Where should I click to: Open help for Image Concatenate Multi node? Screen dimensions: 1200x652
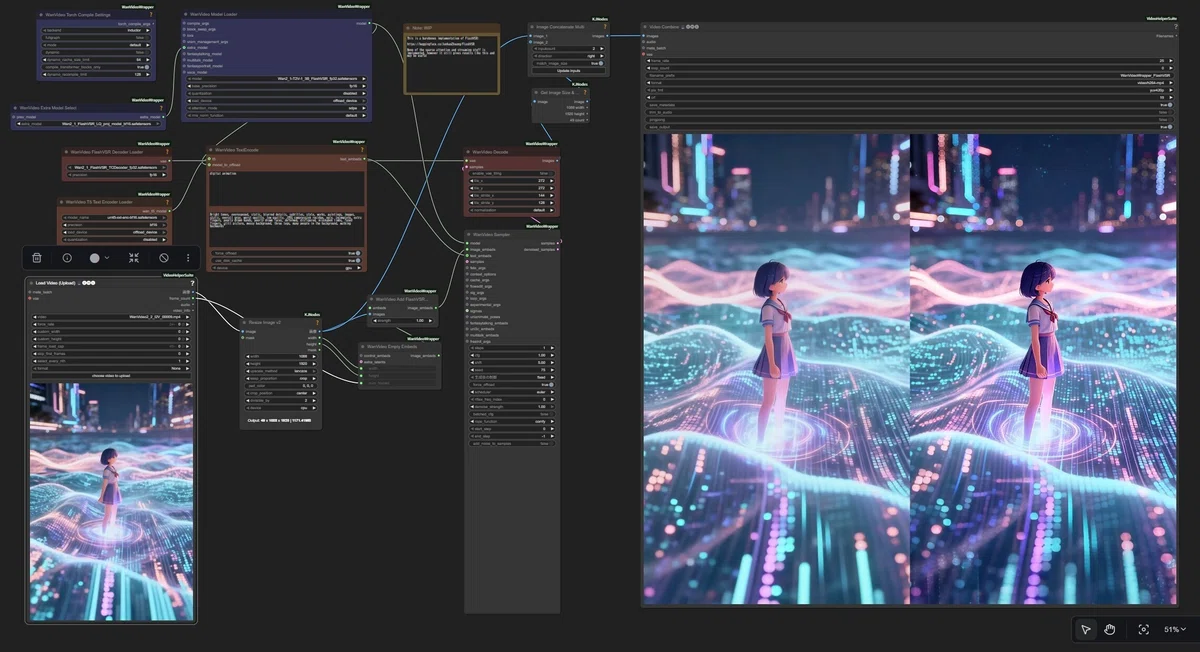coord(604,26)
